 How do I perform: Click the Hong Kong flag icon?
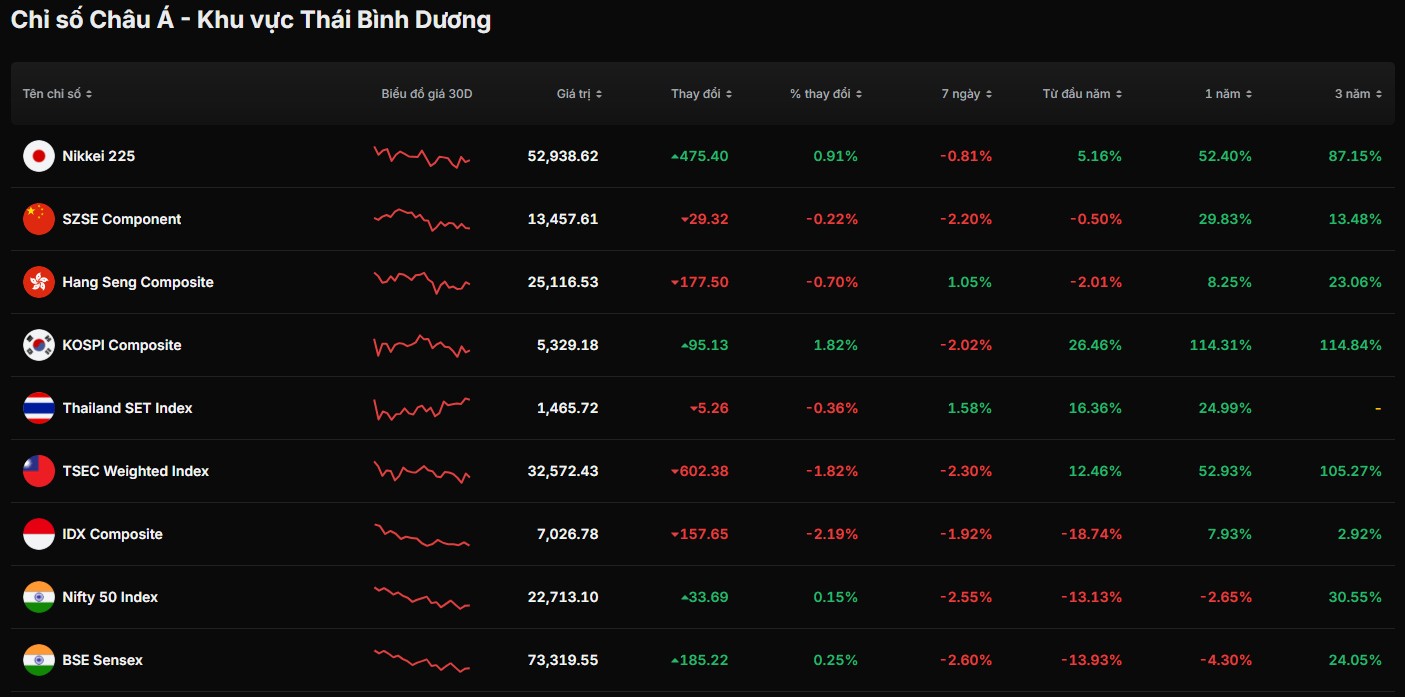point(39,282)
